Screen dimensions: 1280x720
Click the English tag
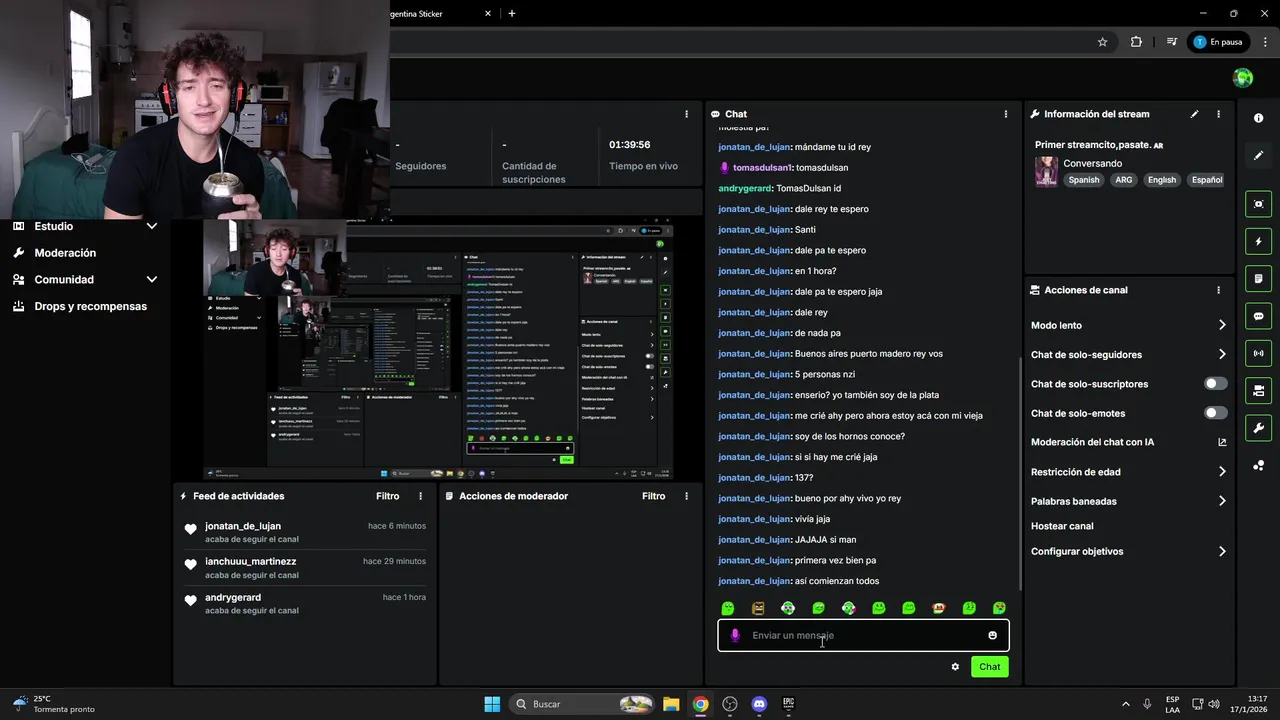pyautogui.click(x=1161, y=180)
